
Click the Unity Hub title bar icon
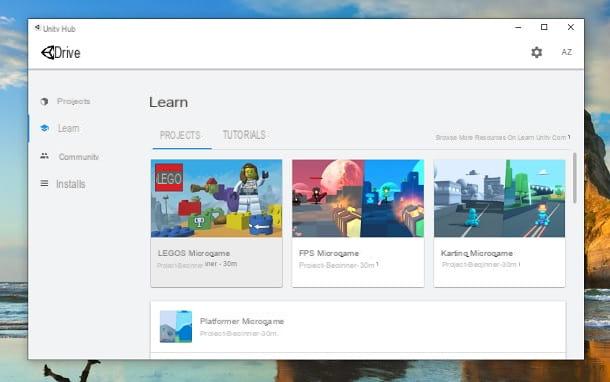click(x=37, y=28)
